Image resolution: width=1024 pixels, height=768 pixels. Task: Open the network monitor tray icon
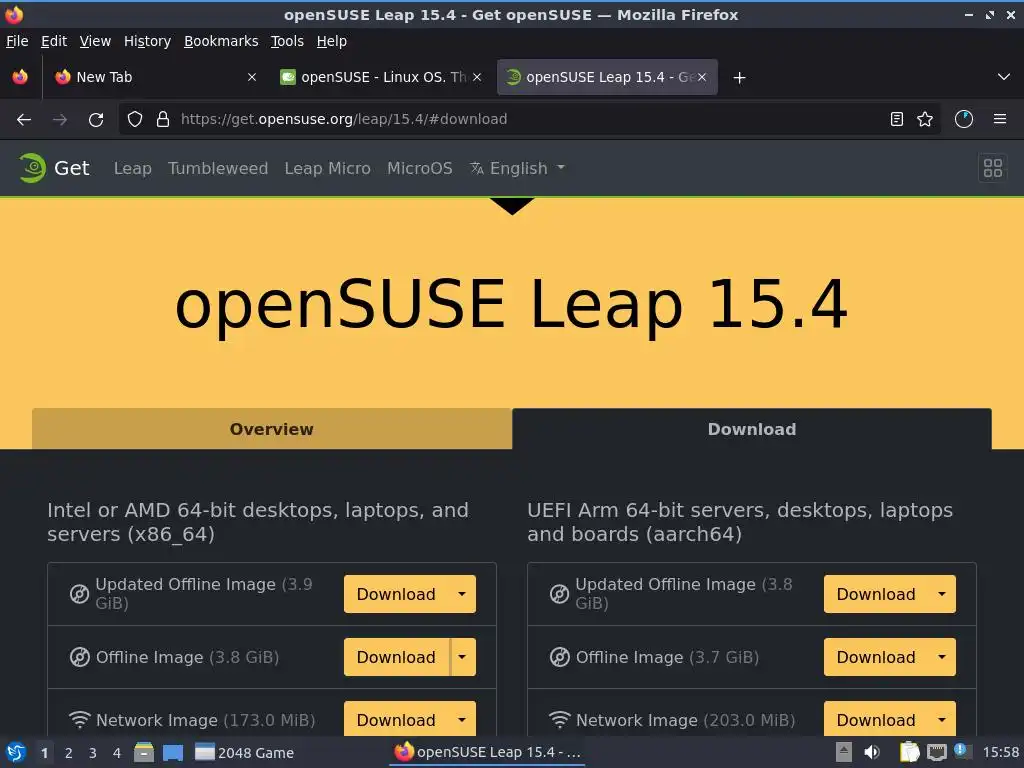point(936,752)
